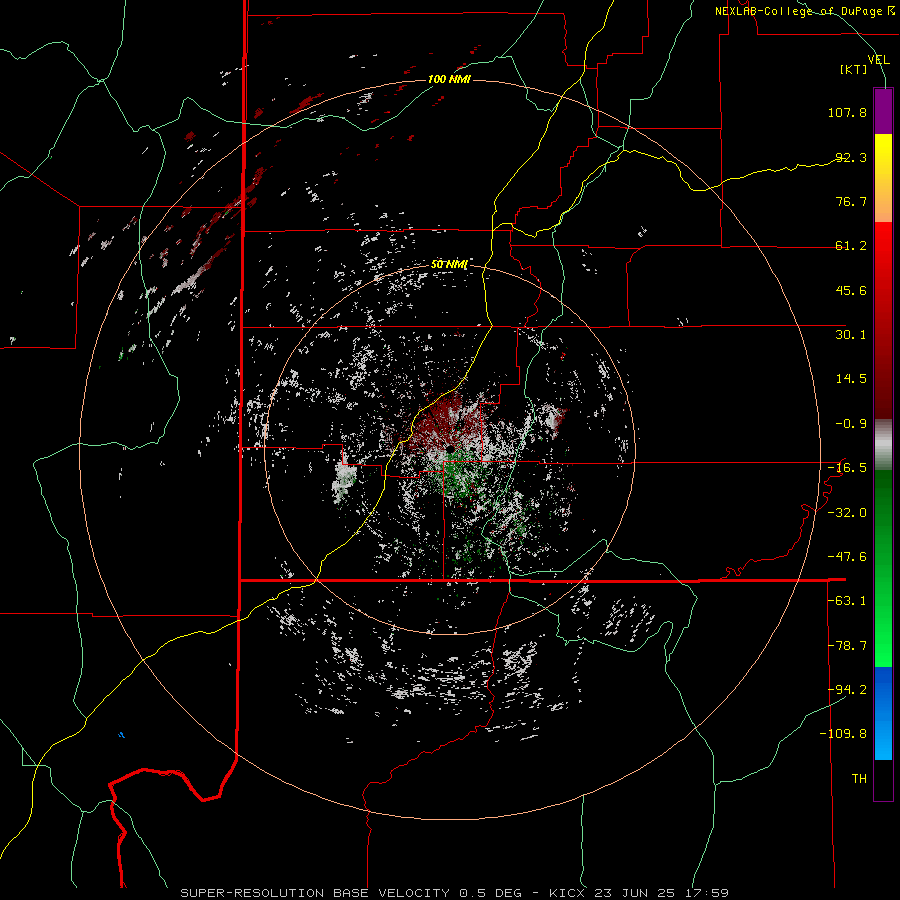Viewport: 900px width, 900px height.
Task: Select the 14.5 velocity scale value
Action: (851, 379)
